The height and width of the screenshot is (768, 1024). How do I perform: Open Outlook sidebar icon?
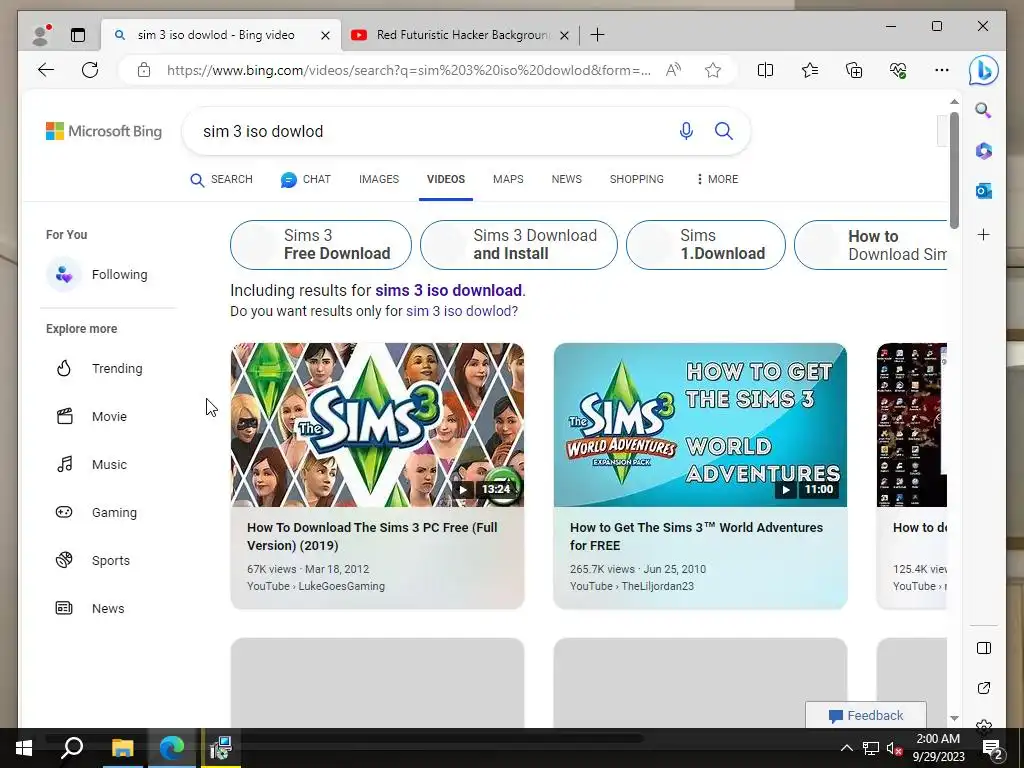point(984,191)
